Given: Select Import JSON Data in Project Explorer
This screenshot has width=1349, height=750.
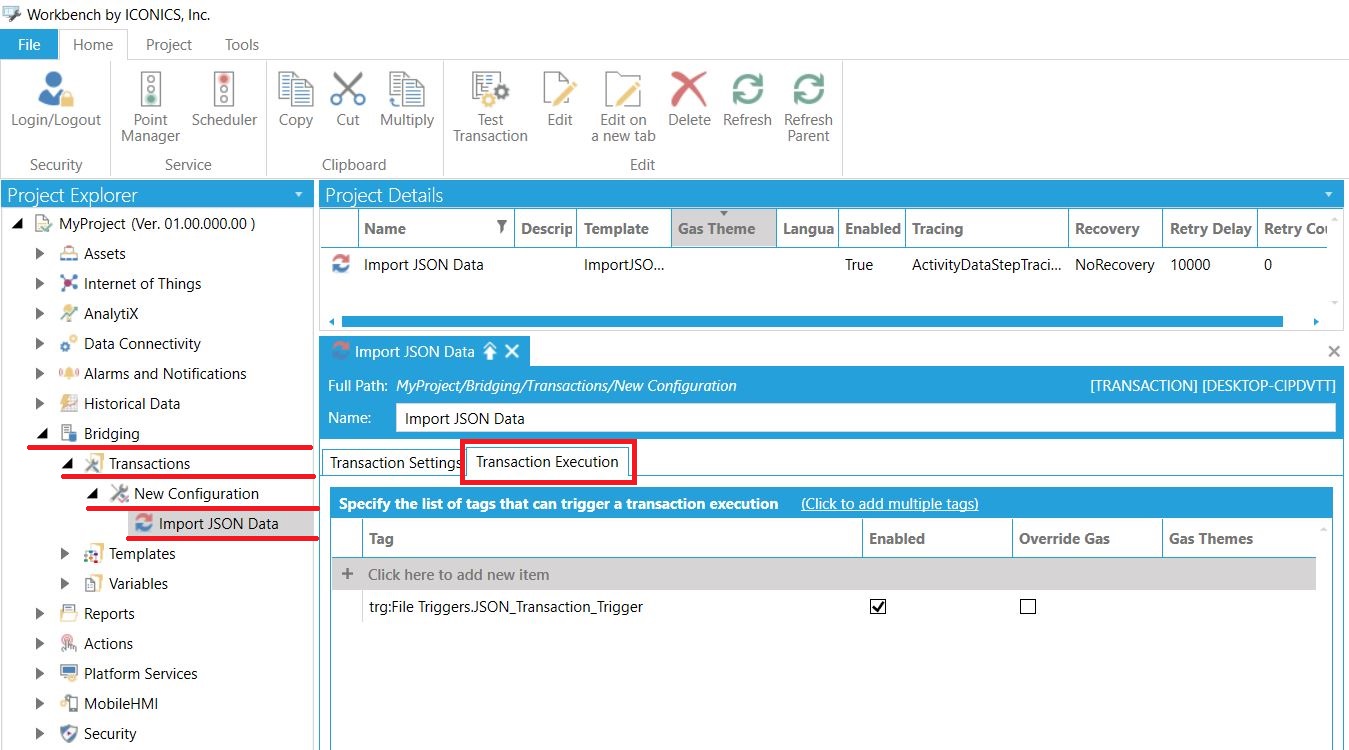Looking at the screenshot, I should pyautogui.click(x=219, y=524).
